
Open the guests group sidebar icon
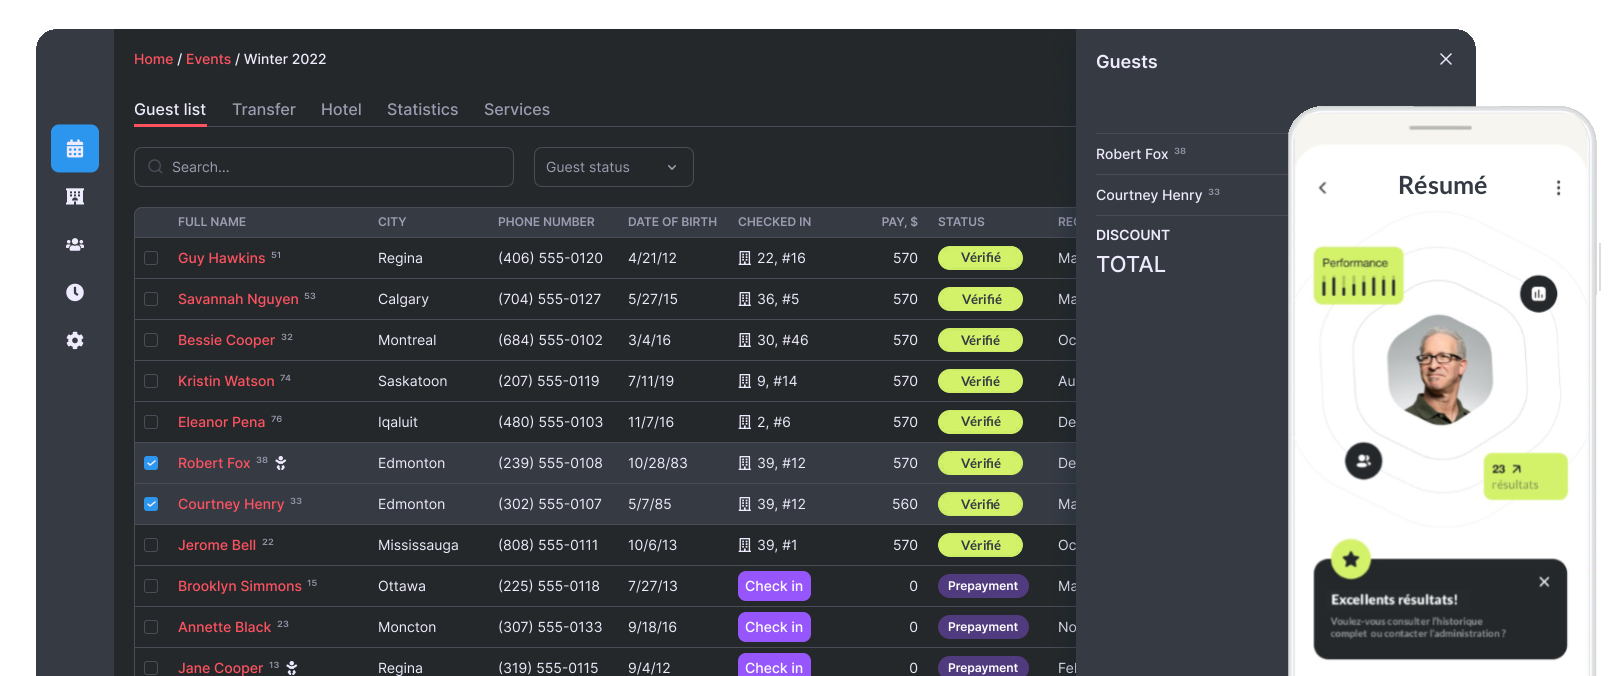75,244
